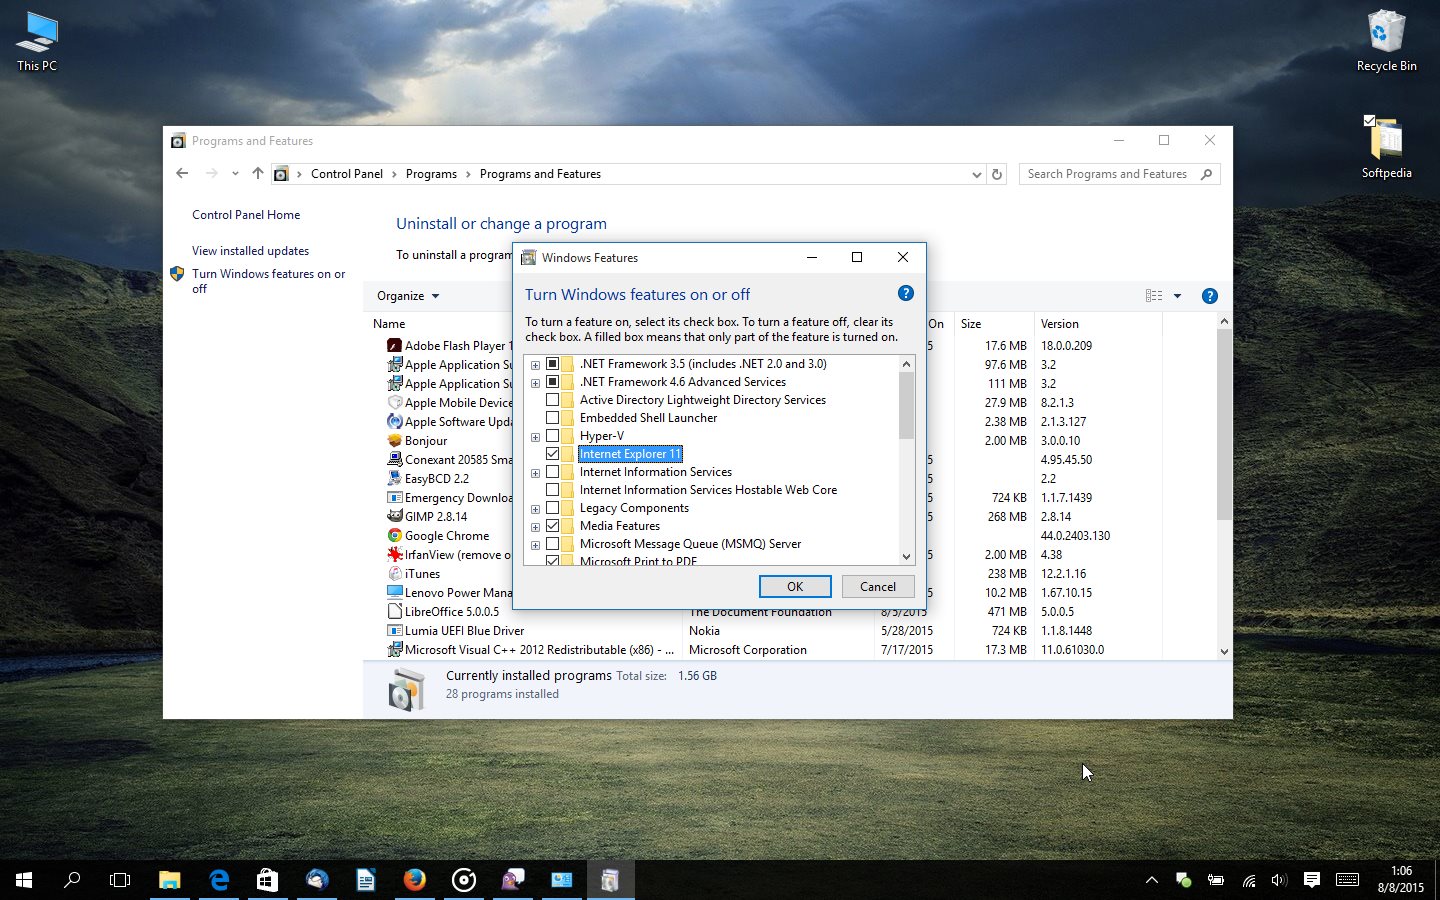Click Programs and Features breadcrumb
1440x900 pixels.
pyautogui.click(x=540, y=174)
